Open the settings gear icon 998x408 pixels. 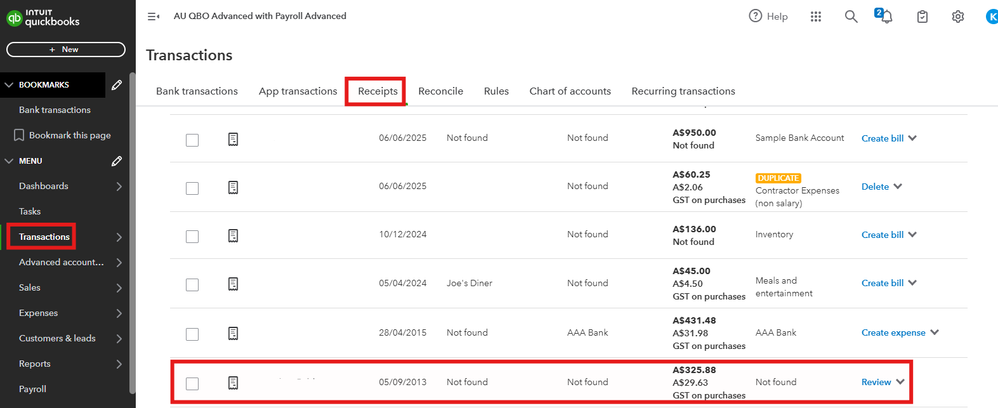pos(958,17)
